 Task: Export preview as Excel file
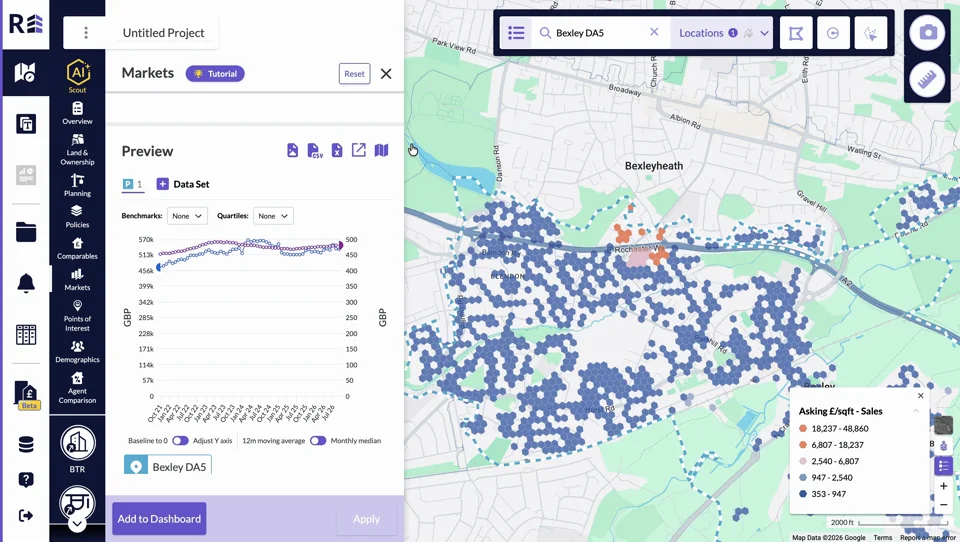click(x=337, y=150)
